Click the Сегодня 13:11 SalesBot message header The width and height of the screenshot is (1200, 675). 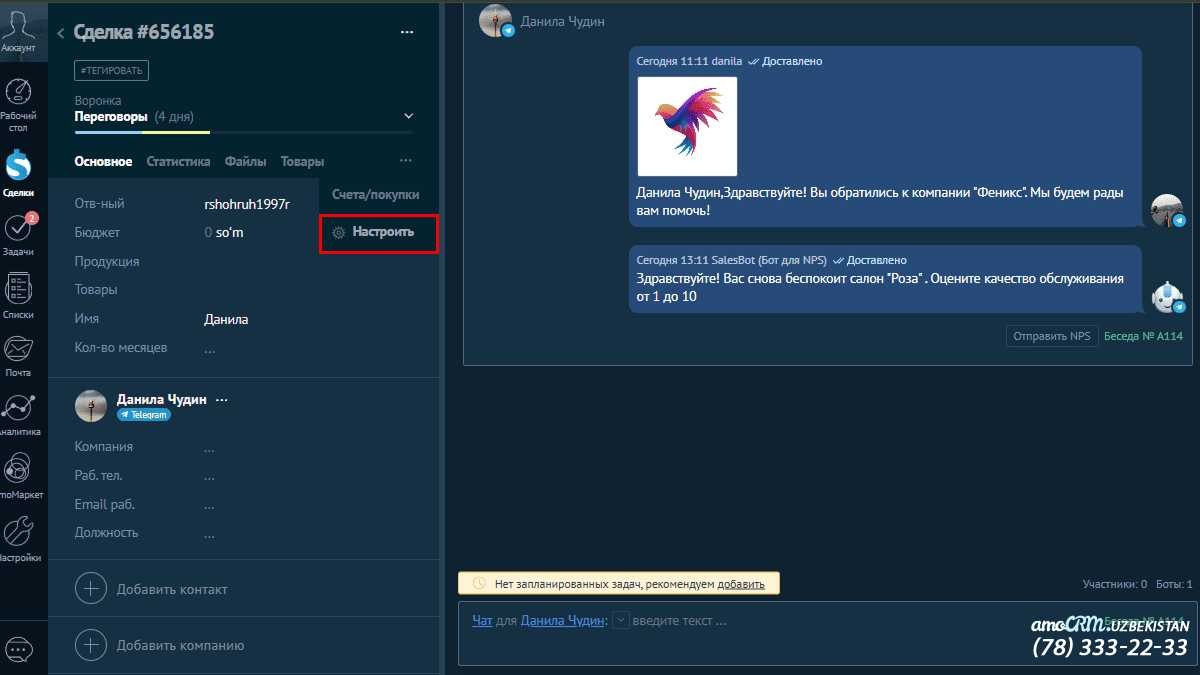tap(772, 260)
